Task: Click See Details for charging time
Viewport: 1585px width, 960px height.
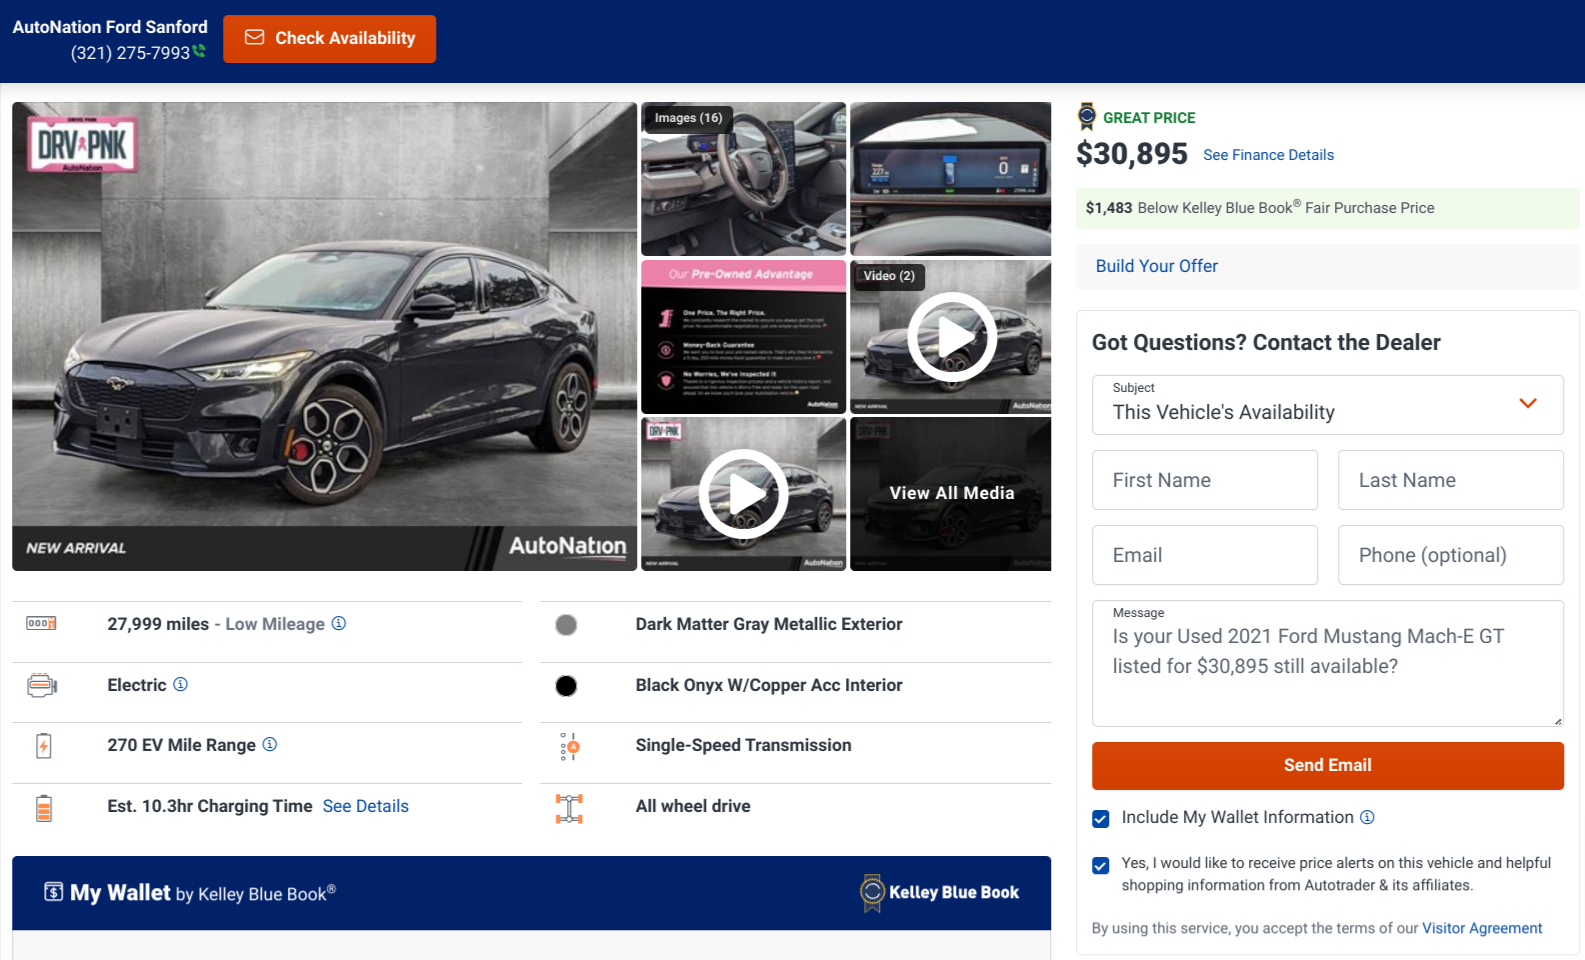Action: coord(365,806)
